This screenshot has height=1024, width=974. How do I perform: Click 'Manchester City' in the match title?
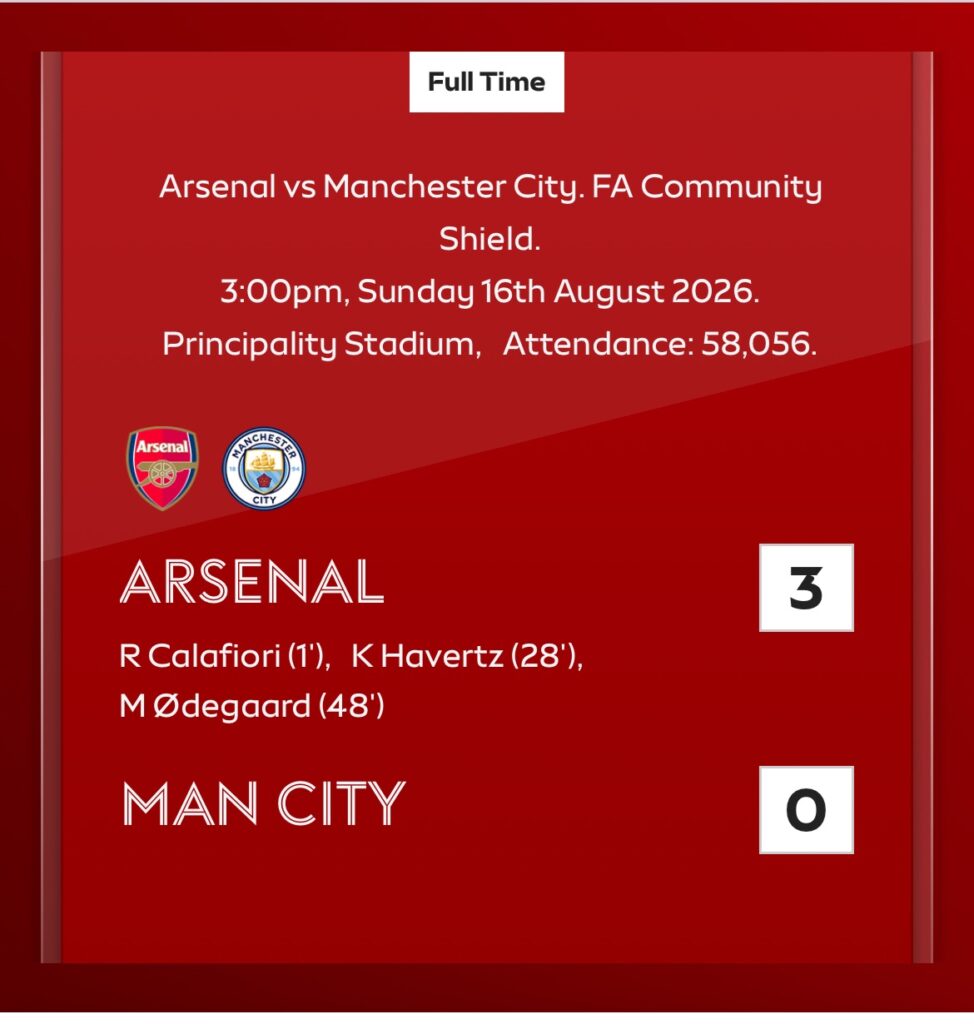pos(451,187)
